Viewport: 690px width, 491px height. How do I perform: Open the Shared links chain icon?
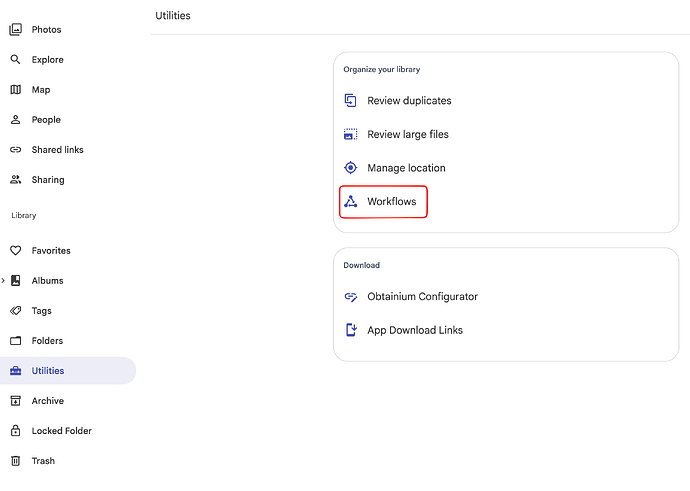pyautogui.click(x=15, y=150)
